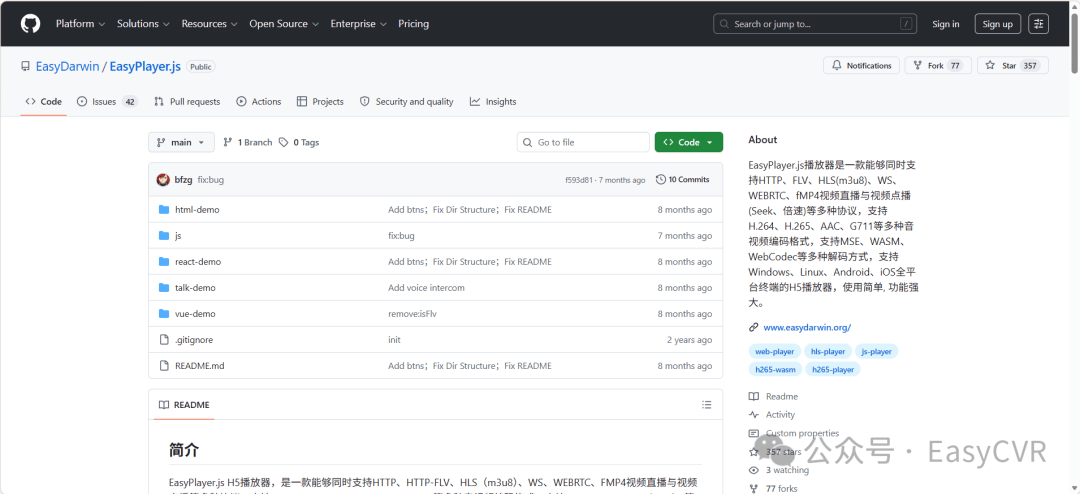1080x494 pixels.
Task: View the 10 Commits history link
Action: click(683, 180)
